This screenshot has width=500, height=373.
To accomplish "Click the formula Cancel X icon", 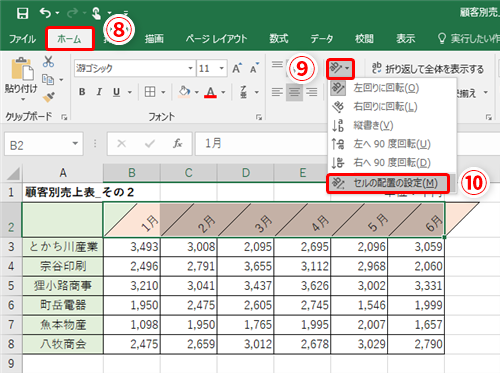I will coord(122,144).
